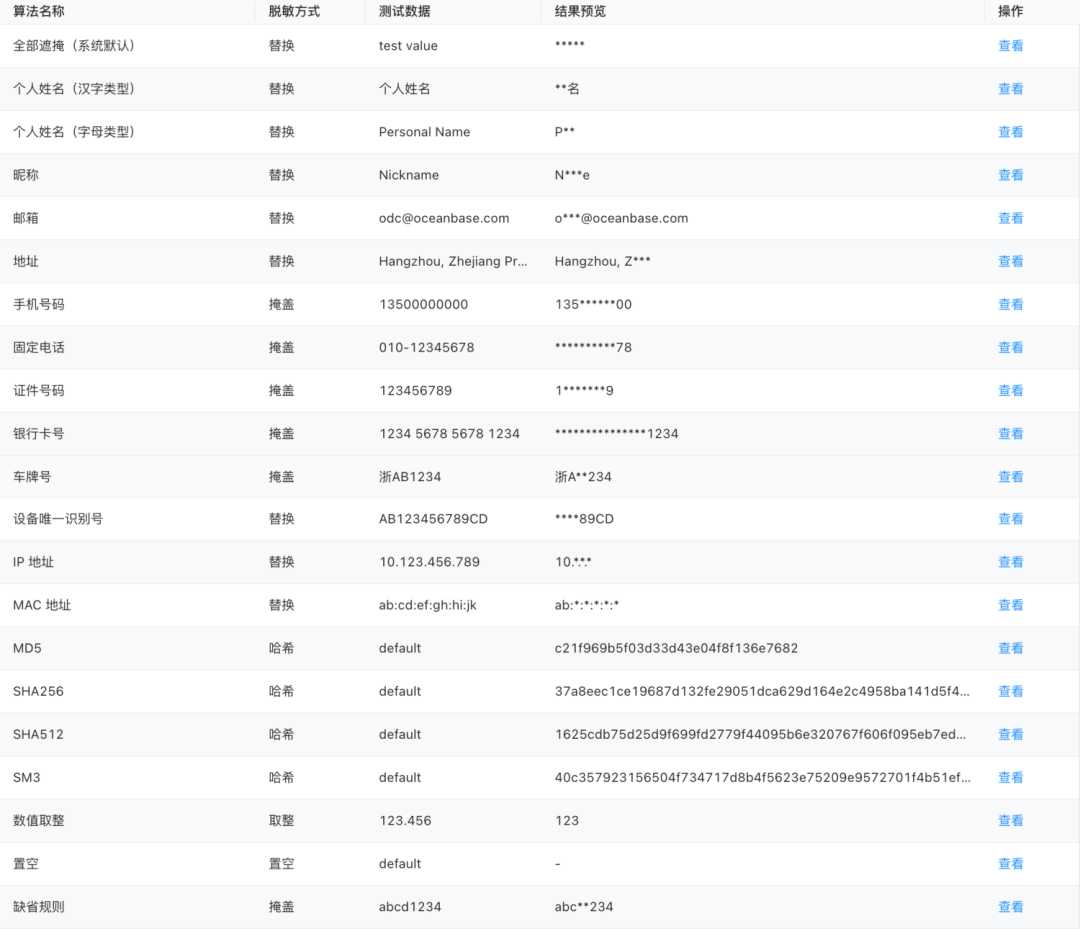This screenshot has height=929, width=1080.
Task: View SHA256 algorithm details
Action: pyautogui.click(x=1010, y=691)
